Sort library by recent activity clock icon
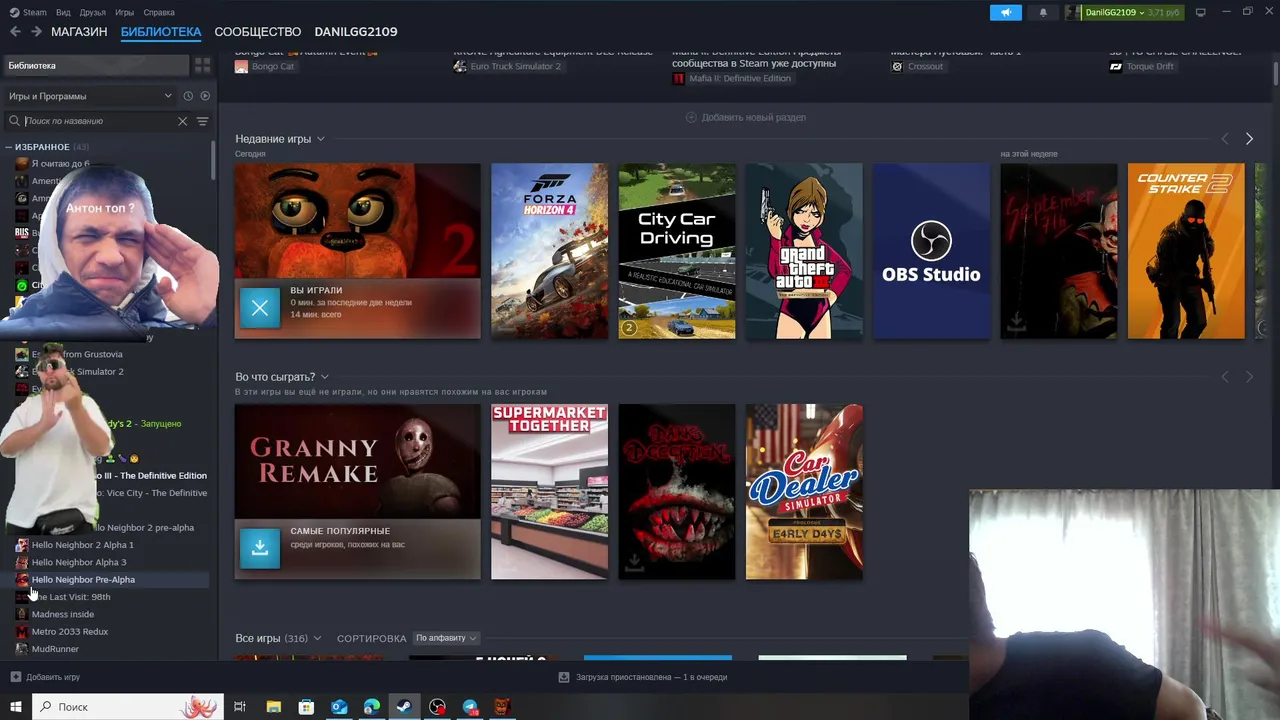This screenshot has width=1280, height=720. tap(188, 96)
